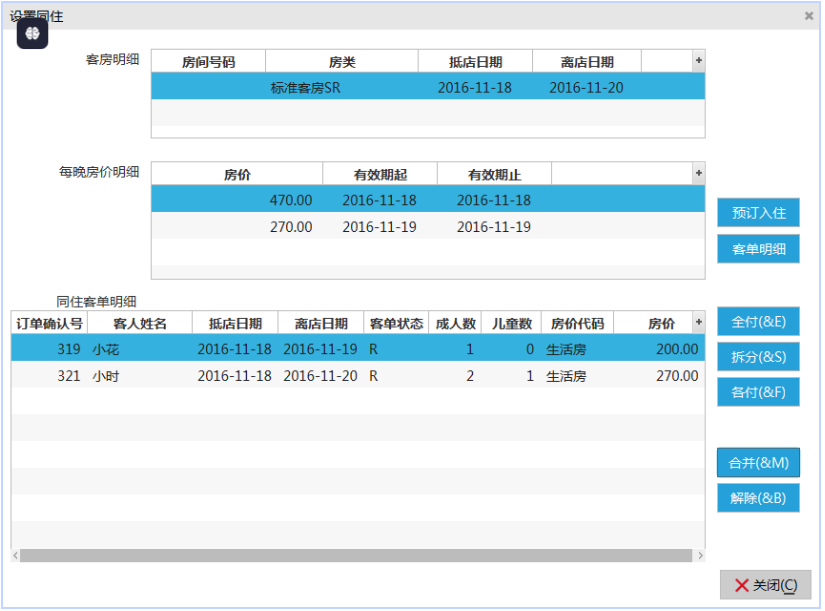Expand columns with the 同住客单明细 plus button
825x611 pixels.
698,323
